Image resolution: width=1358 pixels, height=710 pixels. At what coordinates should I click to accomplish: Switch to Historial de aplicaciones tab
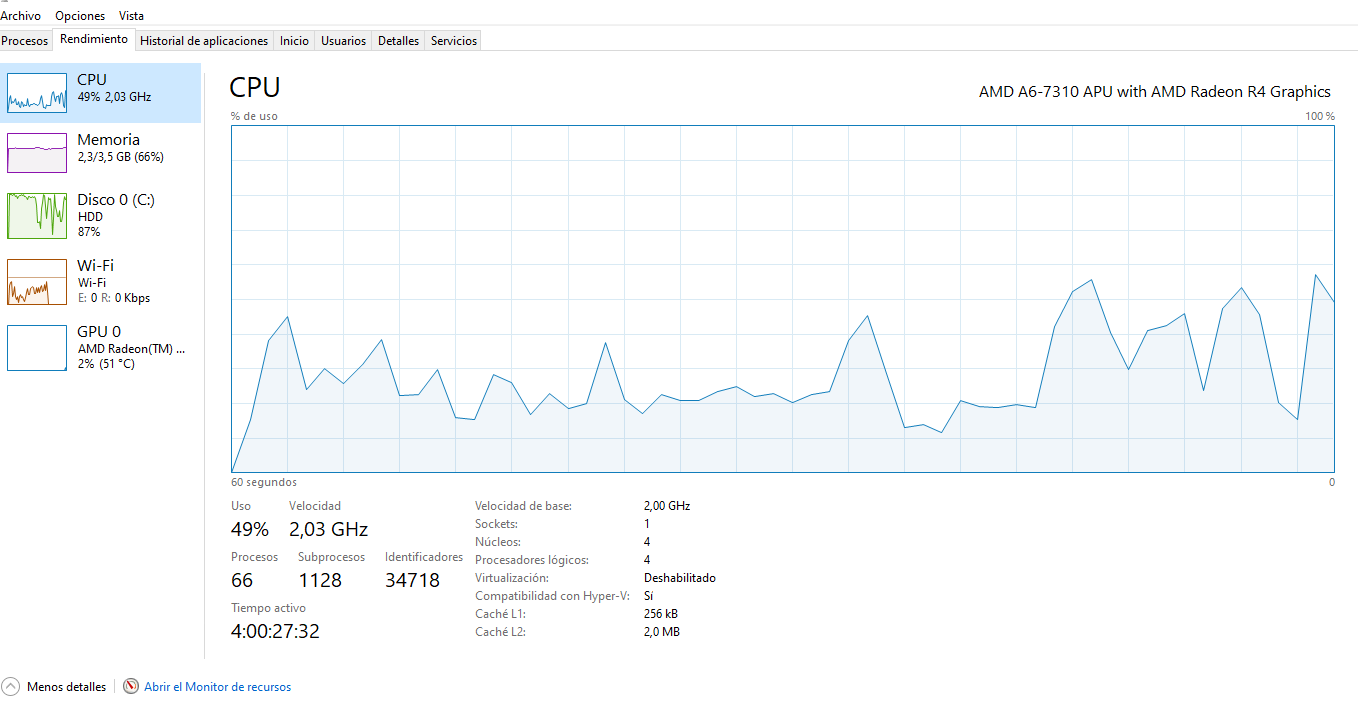click(204, 41)
